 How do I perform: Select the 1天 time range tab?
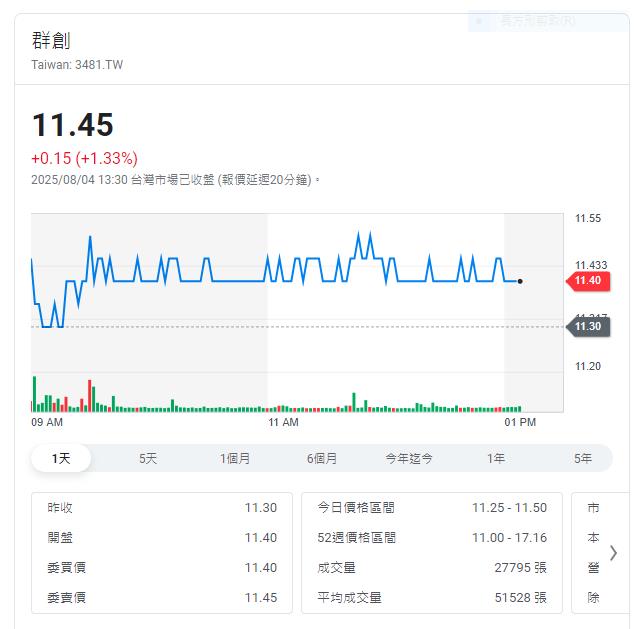click(x=61, y=458)
